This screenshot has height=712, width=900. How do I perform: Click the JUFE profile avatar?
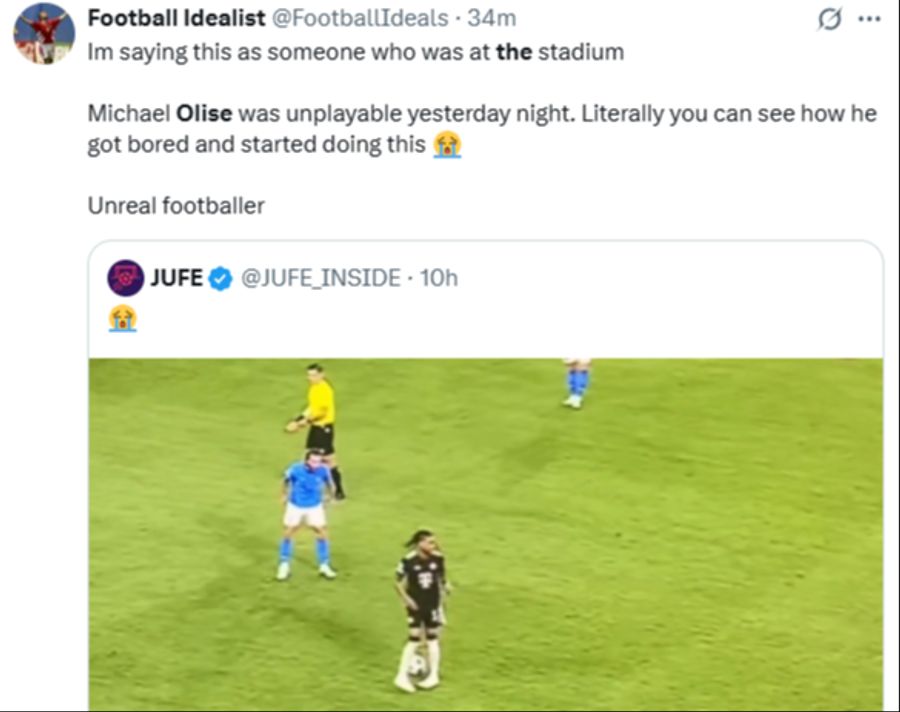pyautogui.click(x=125, y=278)
